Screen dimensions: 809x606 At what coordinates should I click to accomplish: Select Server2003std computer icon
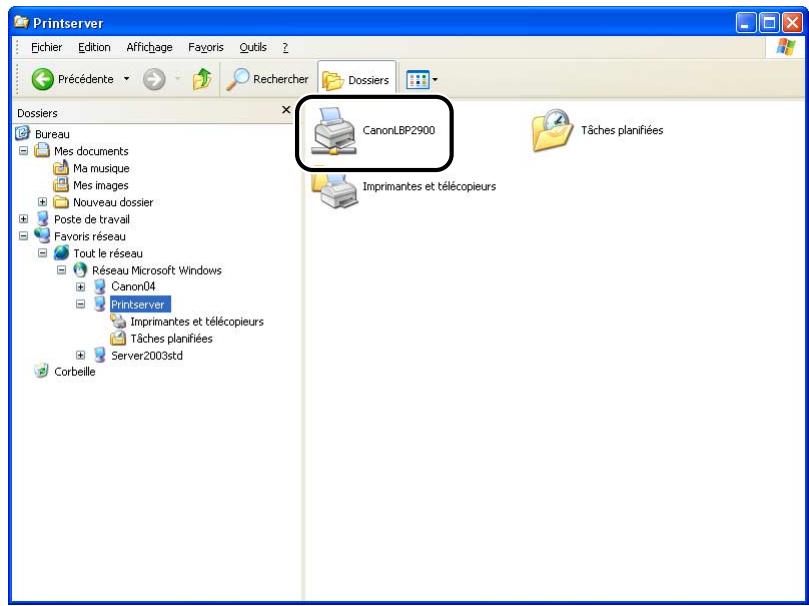(100, 355)
